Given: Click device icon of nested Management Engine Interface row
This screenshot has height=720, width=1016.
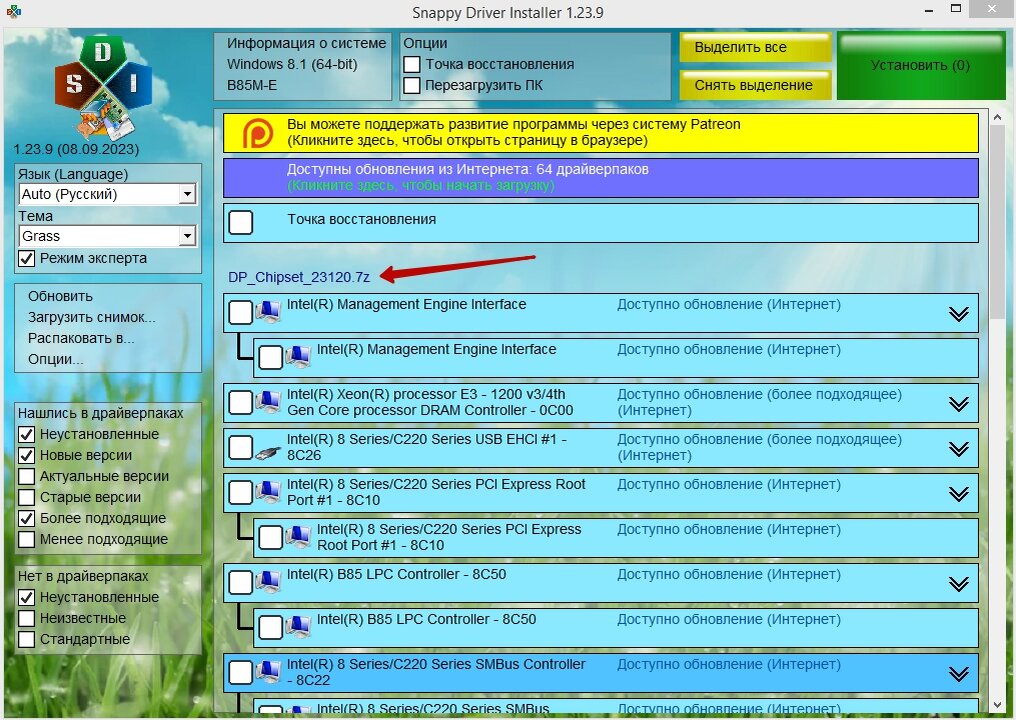Looking at the screenshot, I should pyautogui.click(x=298, y=357).
